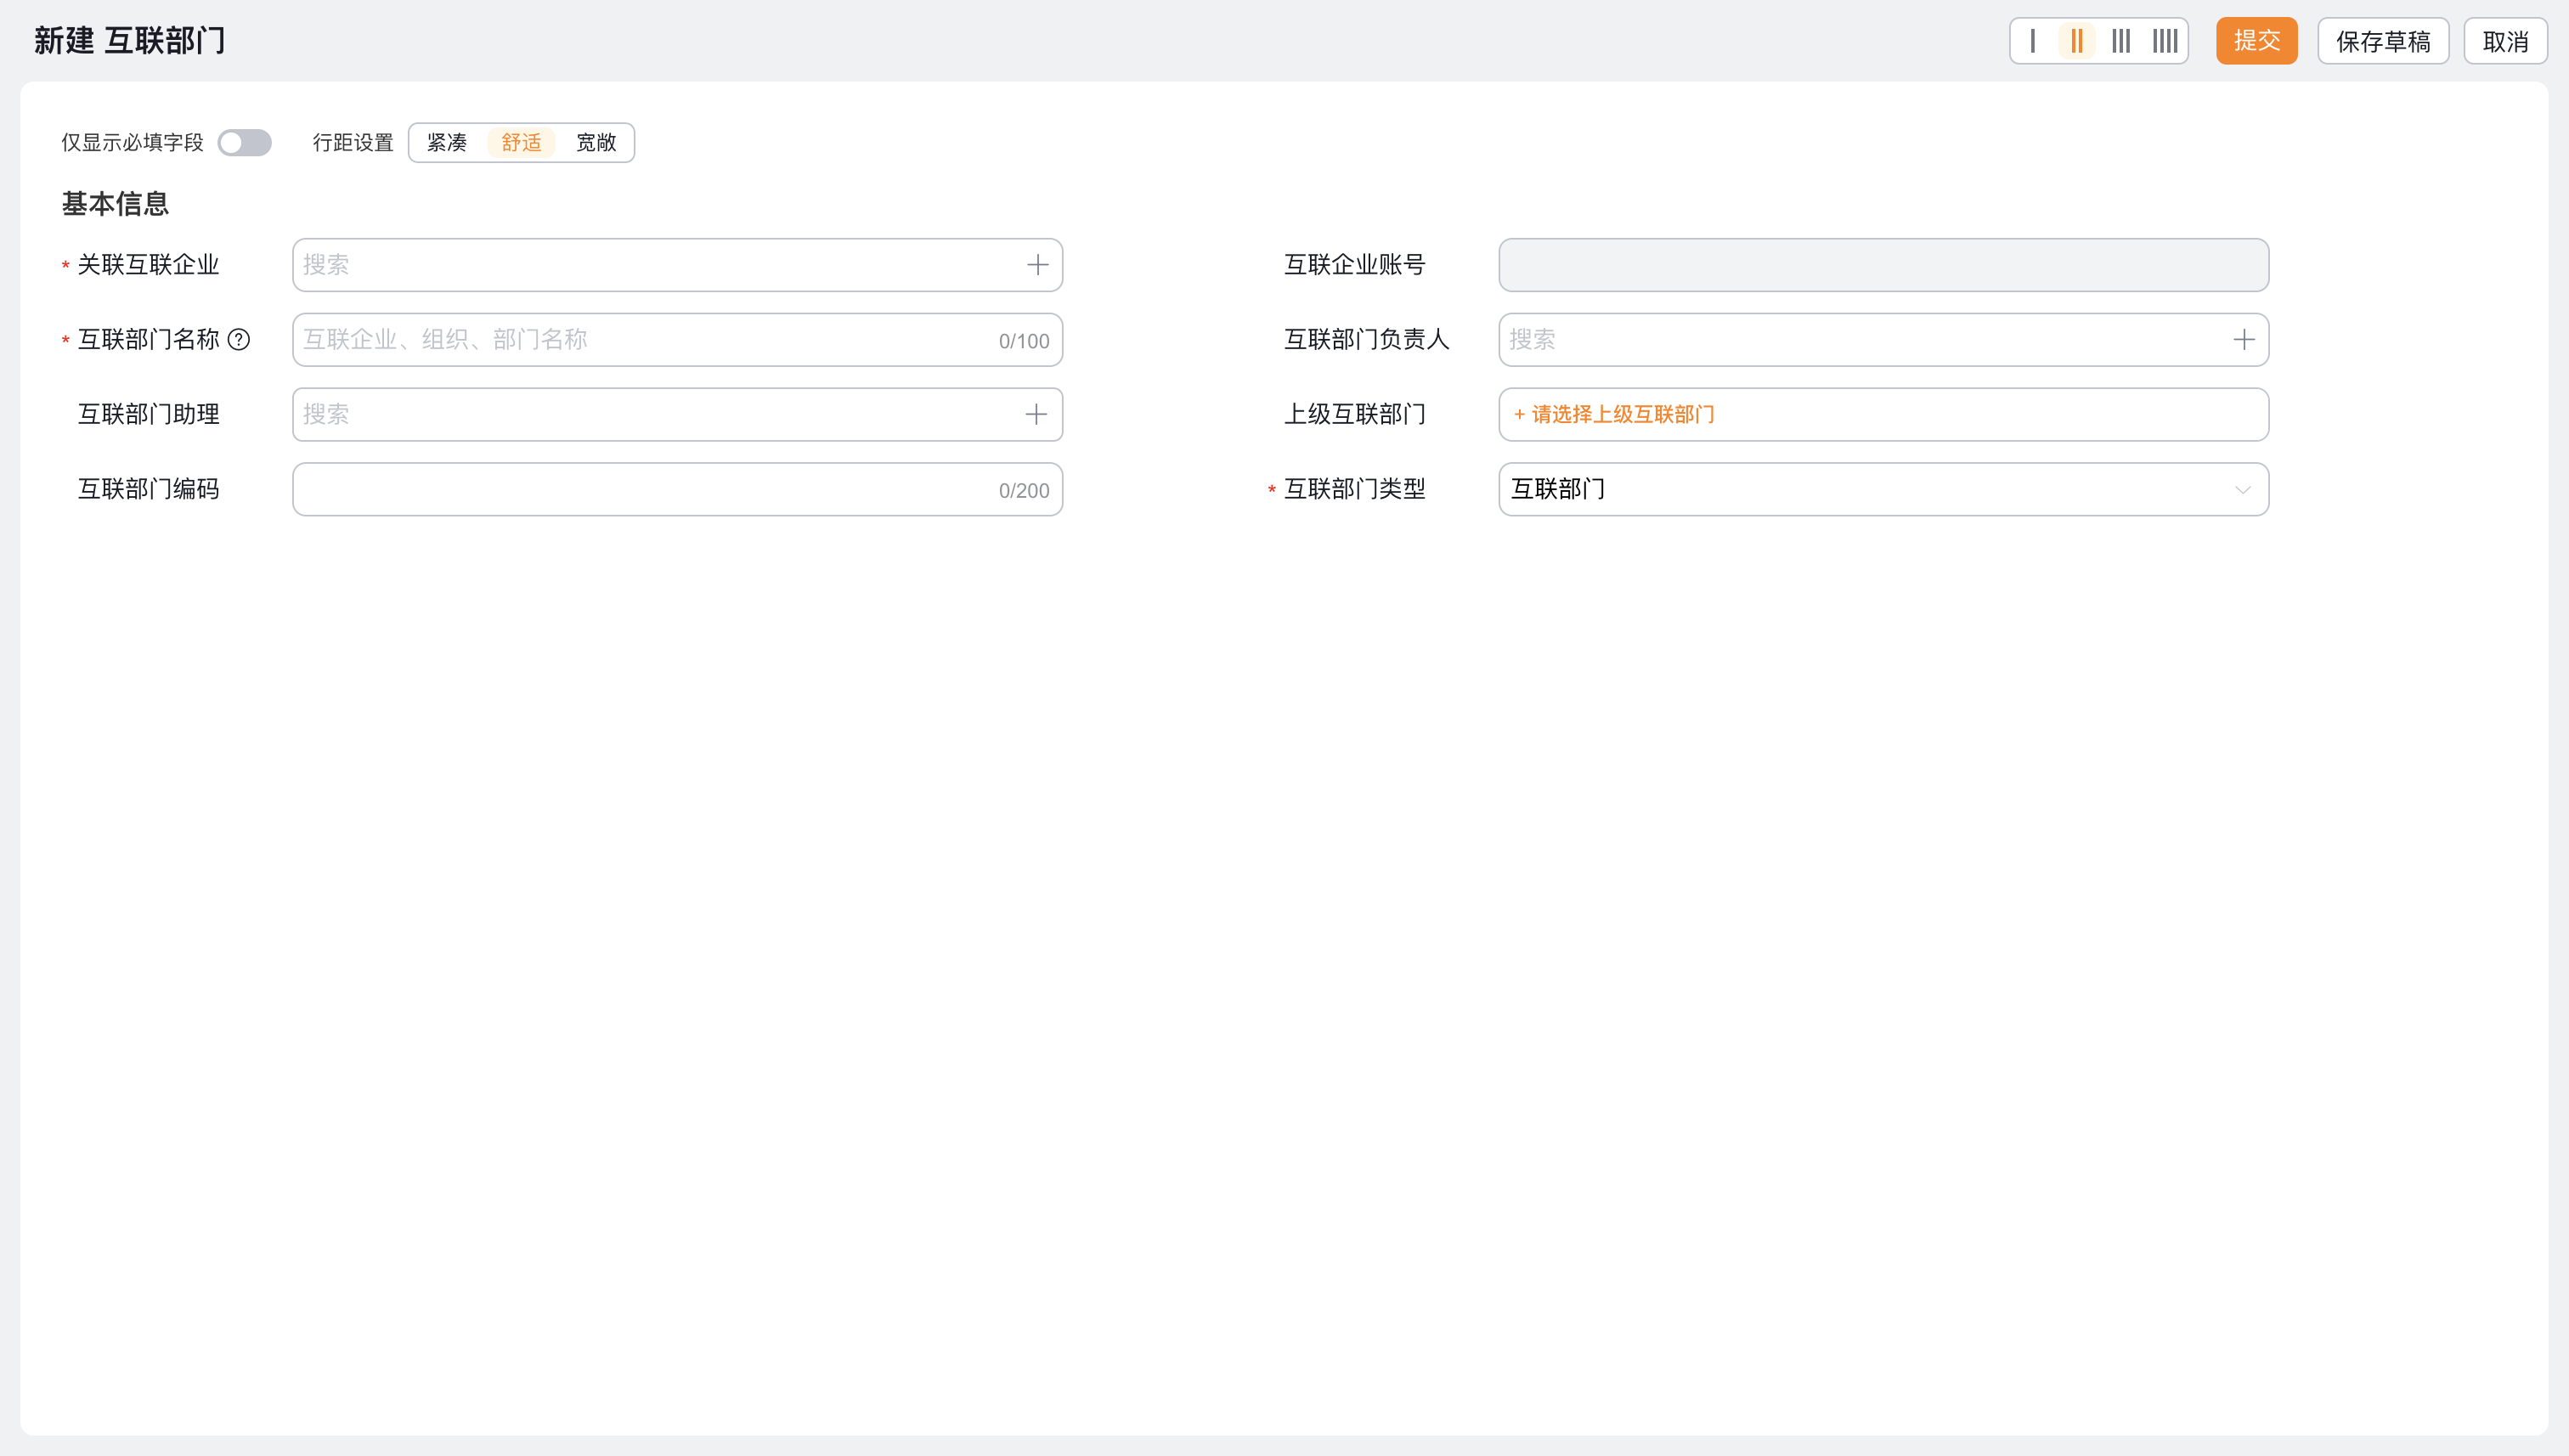Click help icon beside 互联部门名称
This screenshot has width=2569, height=1456.
point(239,340)
